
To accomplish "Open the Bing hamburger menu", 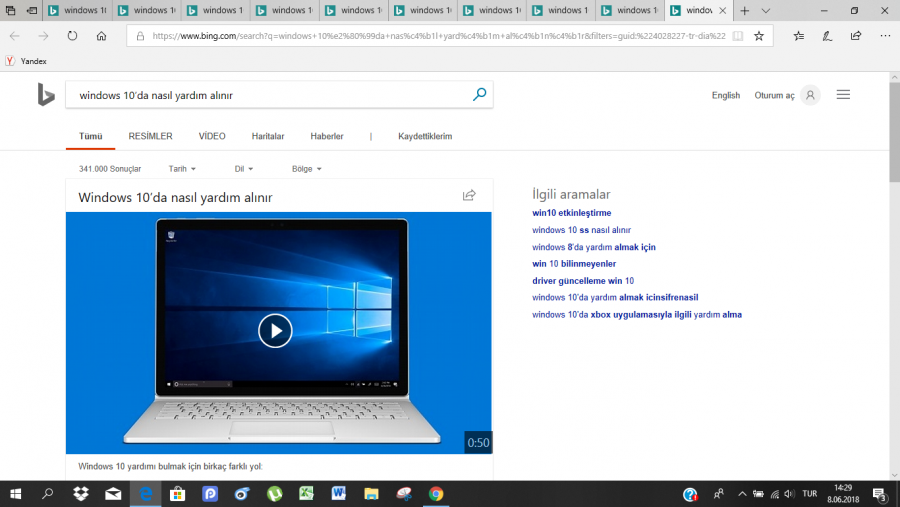I will click(x=843, y=95).
